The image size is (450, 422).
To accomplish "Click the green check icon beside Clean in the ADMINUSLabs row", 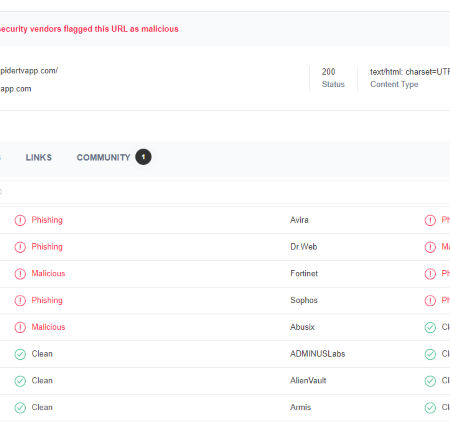I will tap(20, 354).
